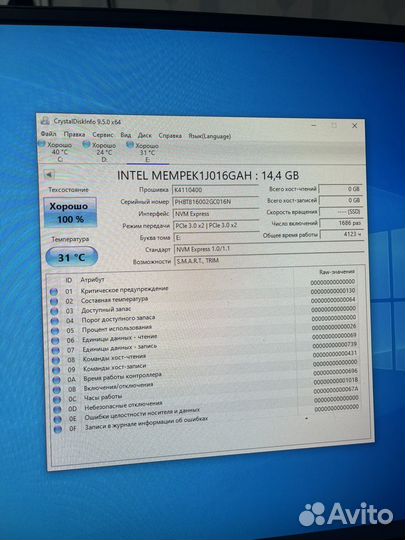The image size is (405, 540).
Task: Click the serial number field
Action: 216,201
